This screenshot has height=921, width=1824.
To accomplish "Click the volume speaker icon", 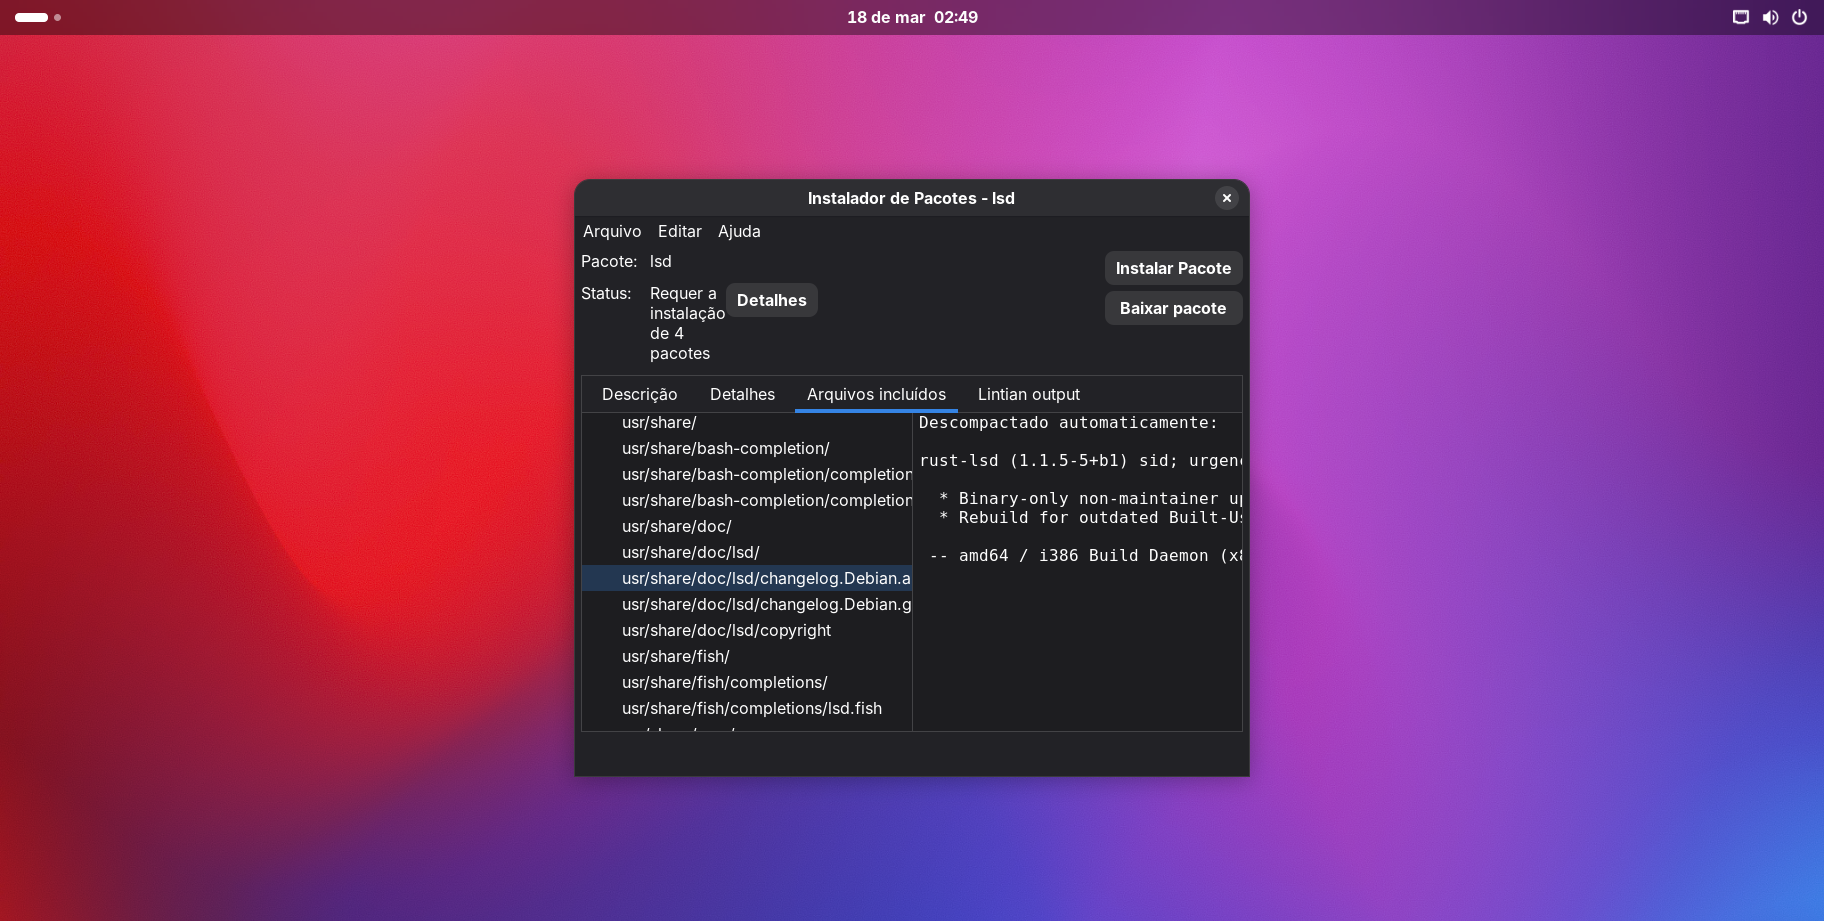I will click(x=1770, y=17).
